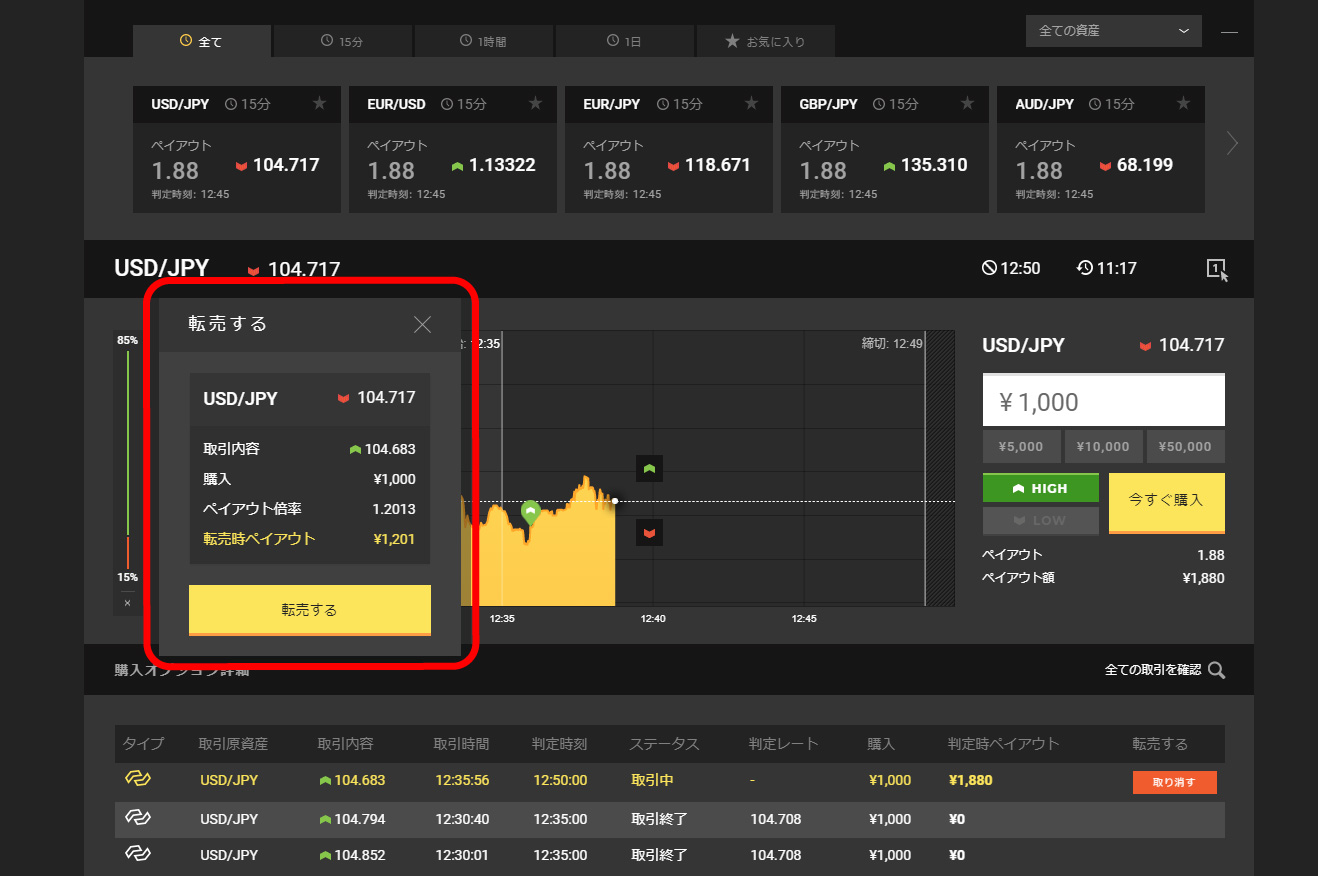
Task: Favorite the EUR/USD card star
Action: point(535,103)
